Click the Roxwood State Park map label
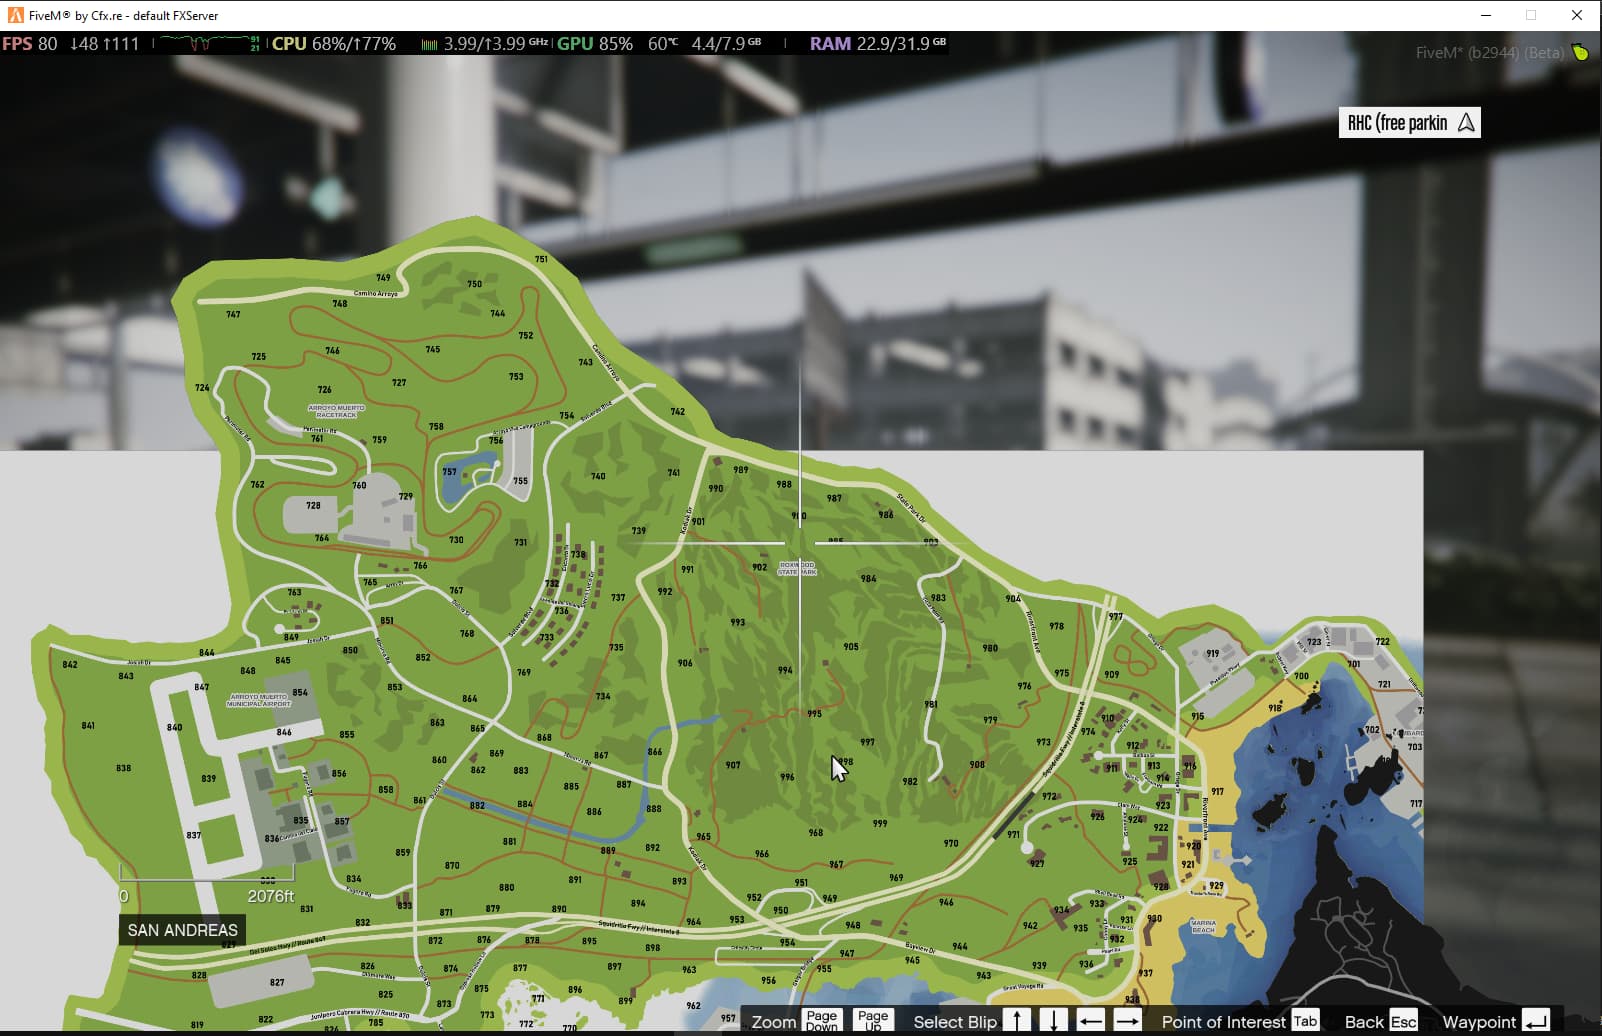Viewport: 1602px width, 1036px height. click(x=797, y=568)
